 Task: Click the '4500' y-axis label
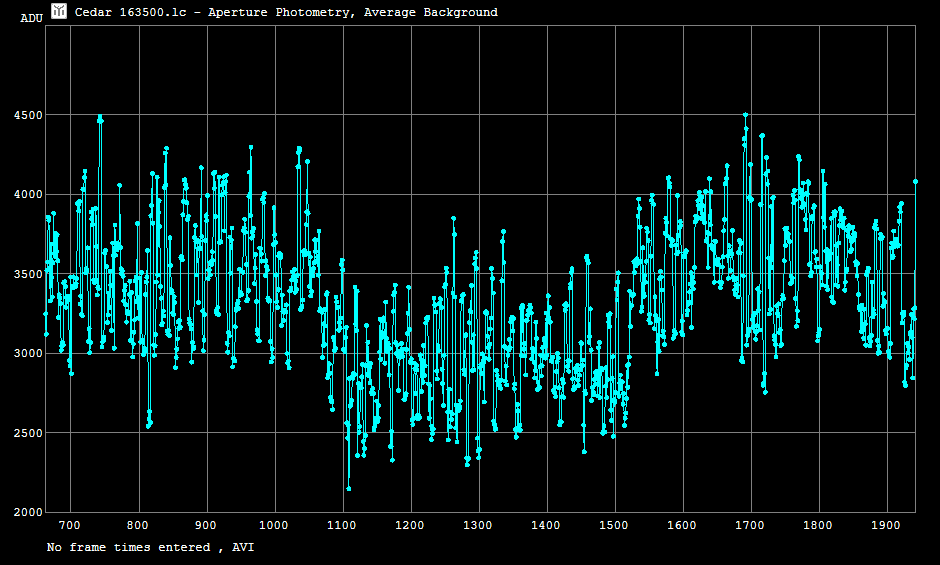pyautogui.click(x=28, y=115)
